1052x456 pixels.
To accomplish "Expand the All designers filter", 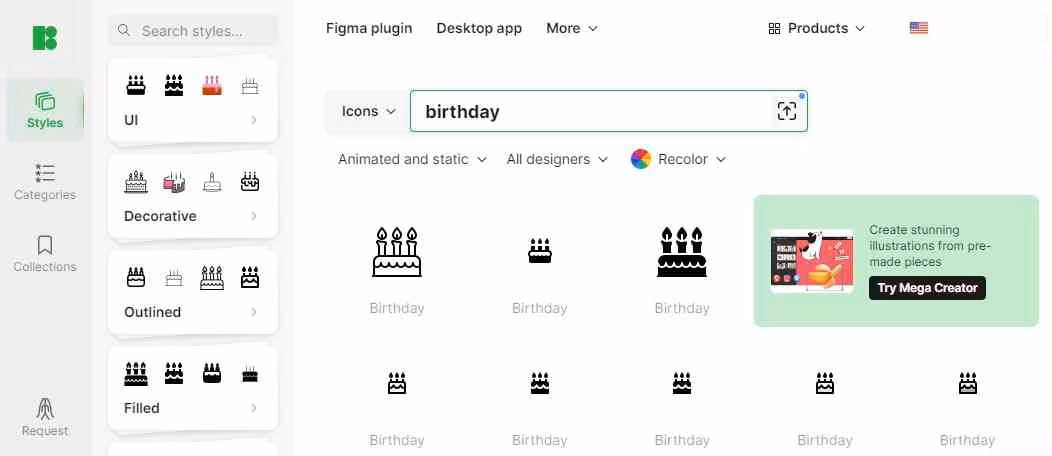I will pos(557,159).
